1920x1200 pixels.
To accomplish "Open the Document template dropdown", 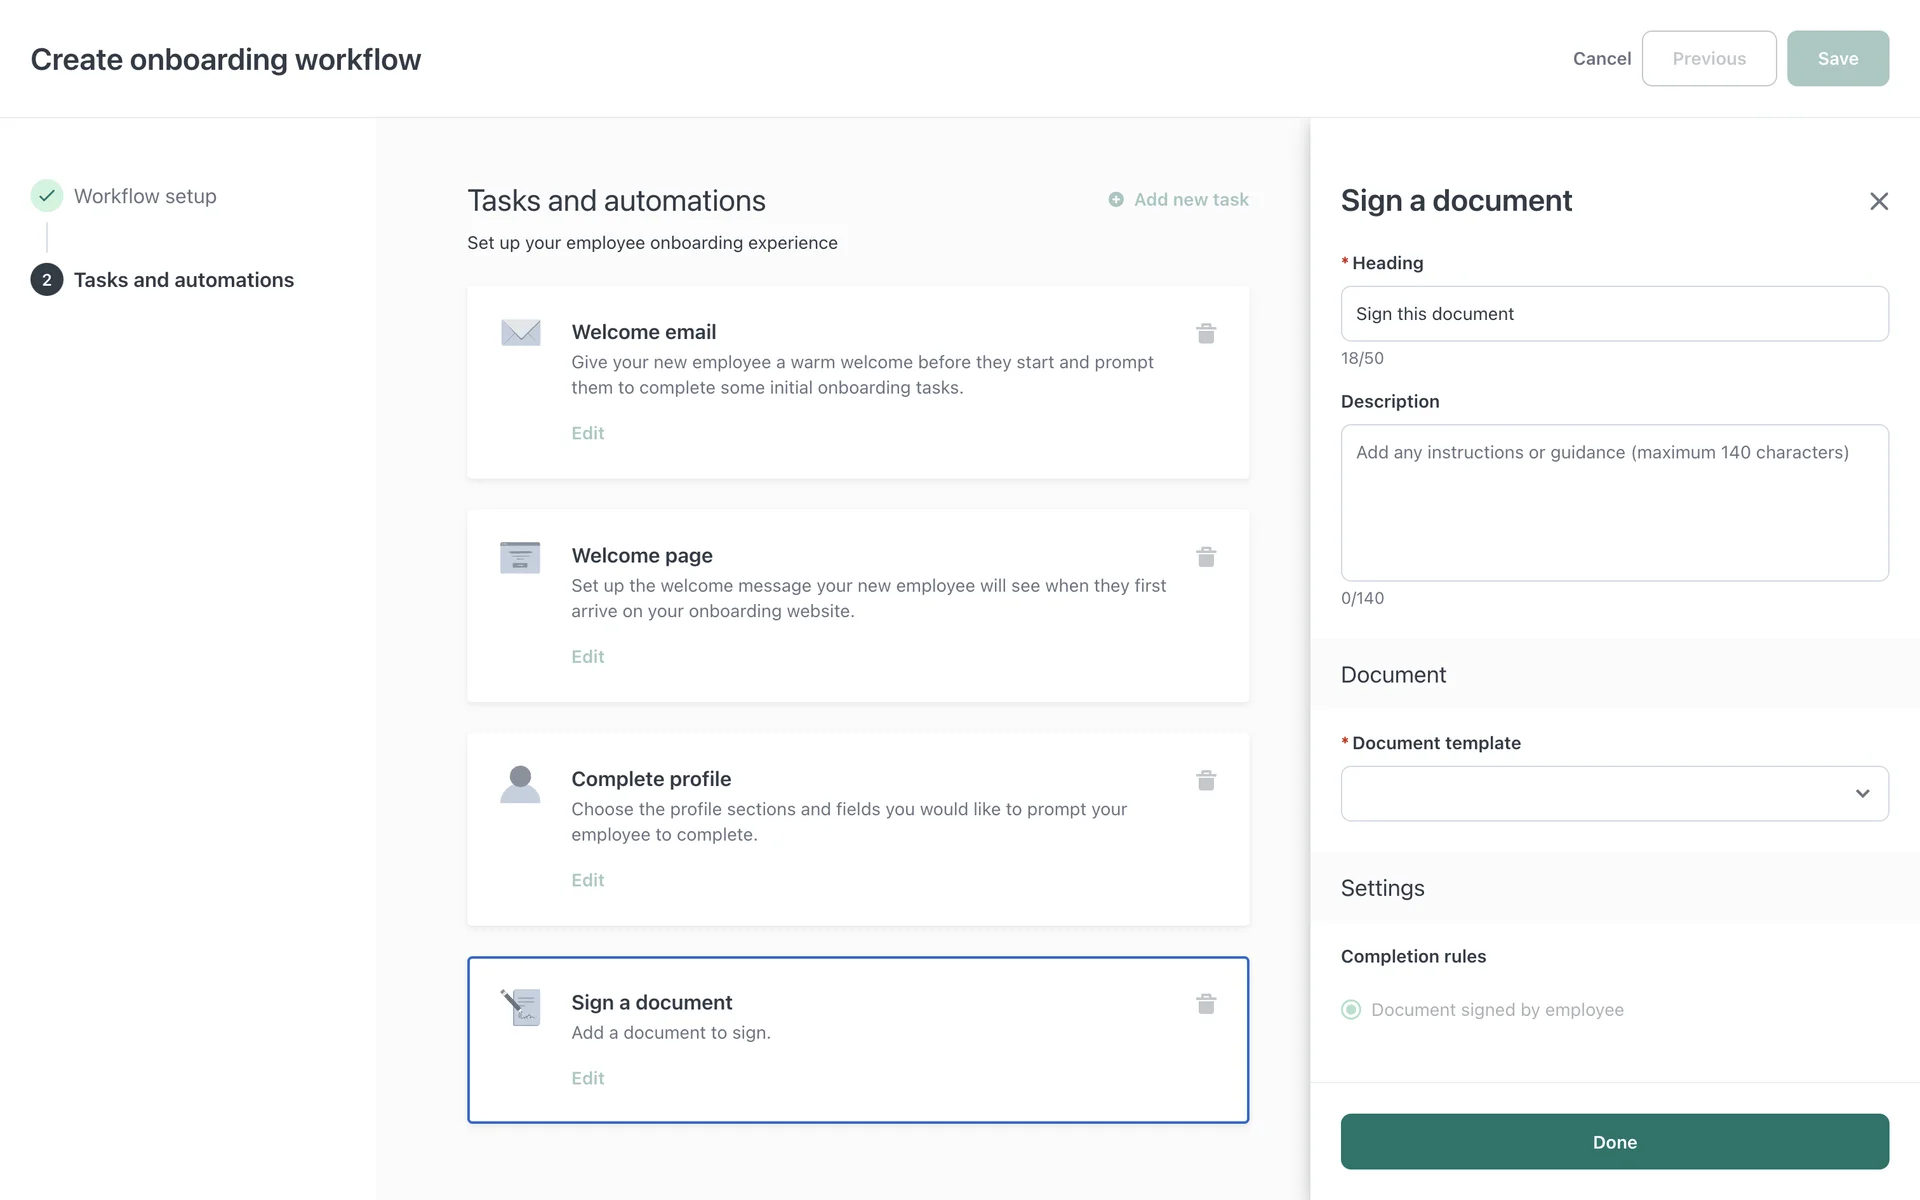I will point(1600,794).
